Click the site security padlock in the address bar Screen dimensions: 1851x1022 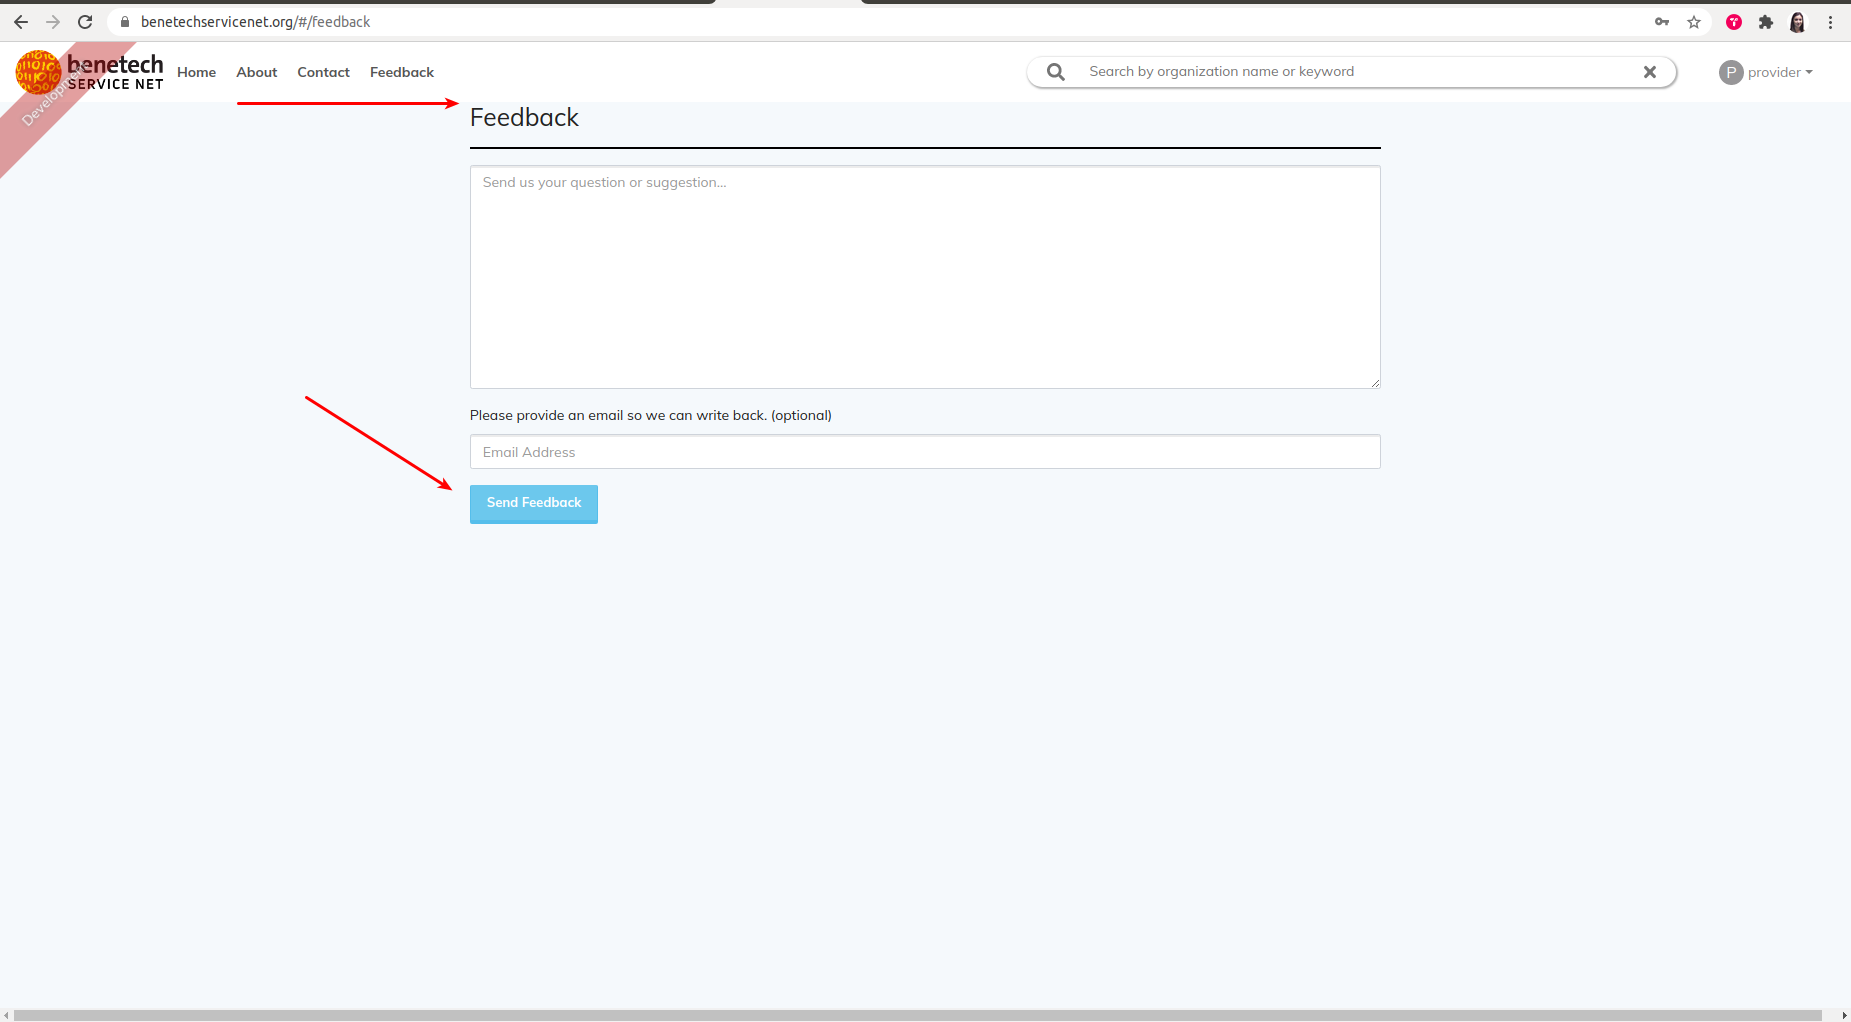[123, 21]
